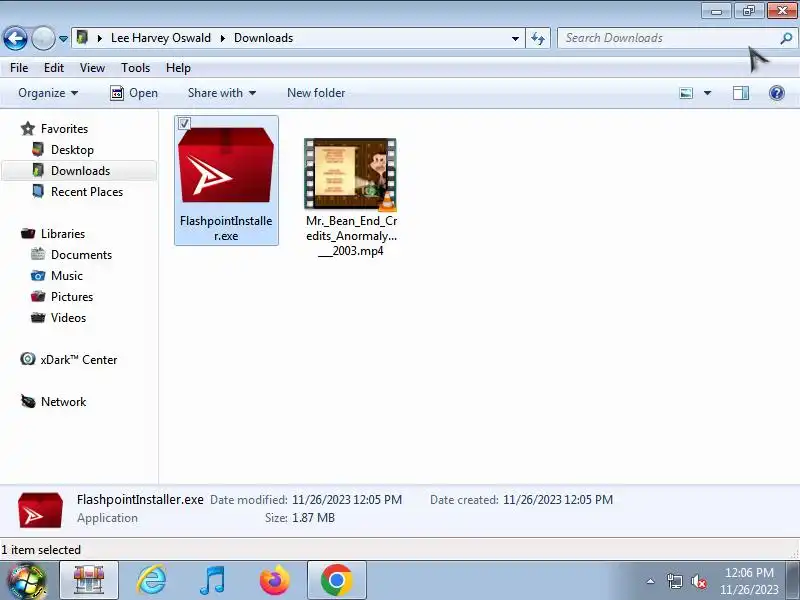
Task: Click the Windows Start orb
Action: pyautogui.click(x=26, y=581)
